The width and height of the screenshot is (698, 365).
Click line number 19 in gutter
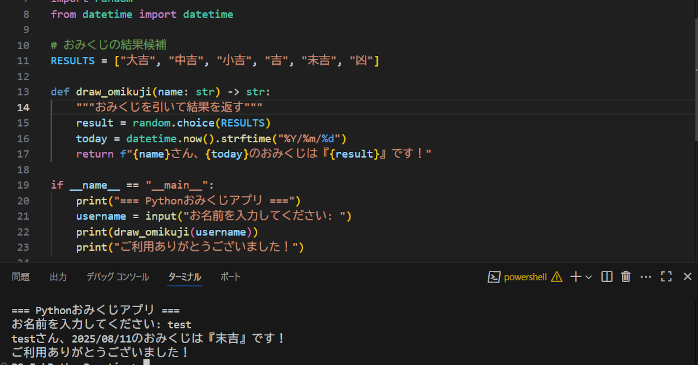pyautogui.click(x=23, y=185)
